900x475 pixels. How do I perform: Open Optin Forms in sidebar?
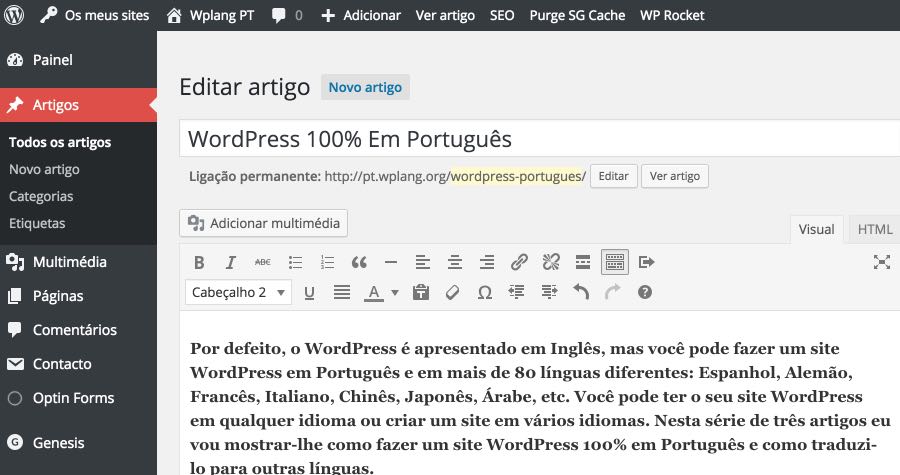(x=78, y=398)
